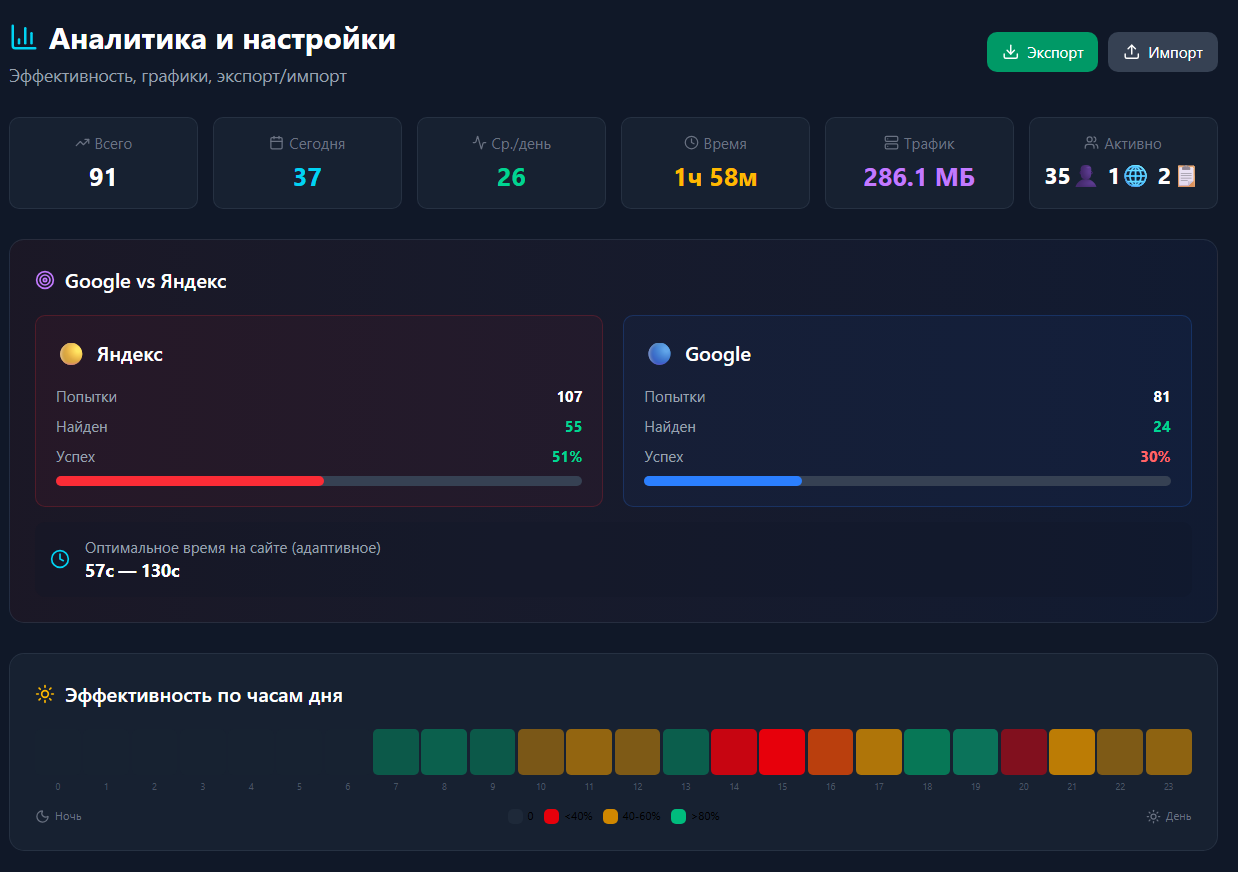This screenshot has width=1238, height=872.
Task: Select the hour 10 heatmap cell
Action: pos(541,752)
